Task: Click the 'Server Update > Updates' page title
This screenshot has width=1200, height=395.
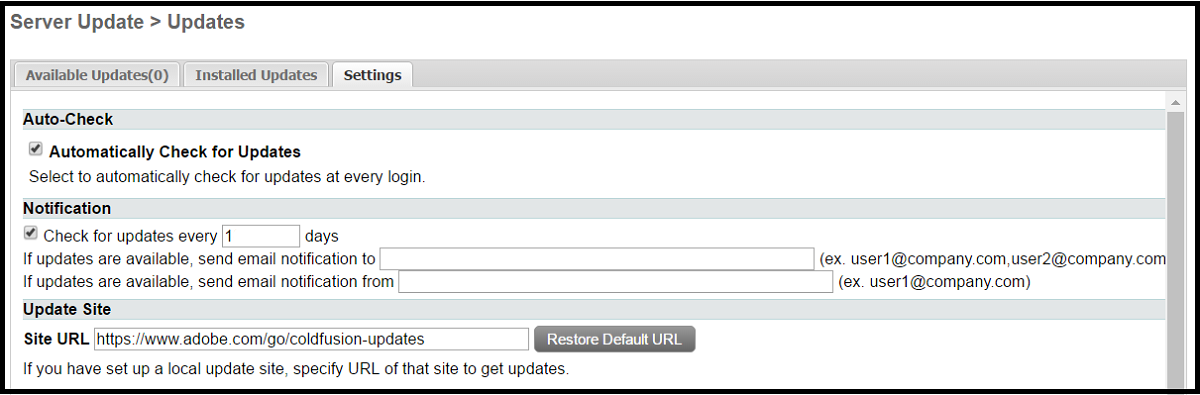Action: click(128, 20)
